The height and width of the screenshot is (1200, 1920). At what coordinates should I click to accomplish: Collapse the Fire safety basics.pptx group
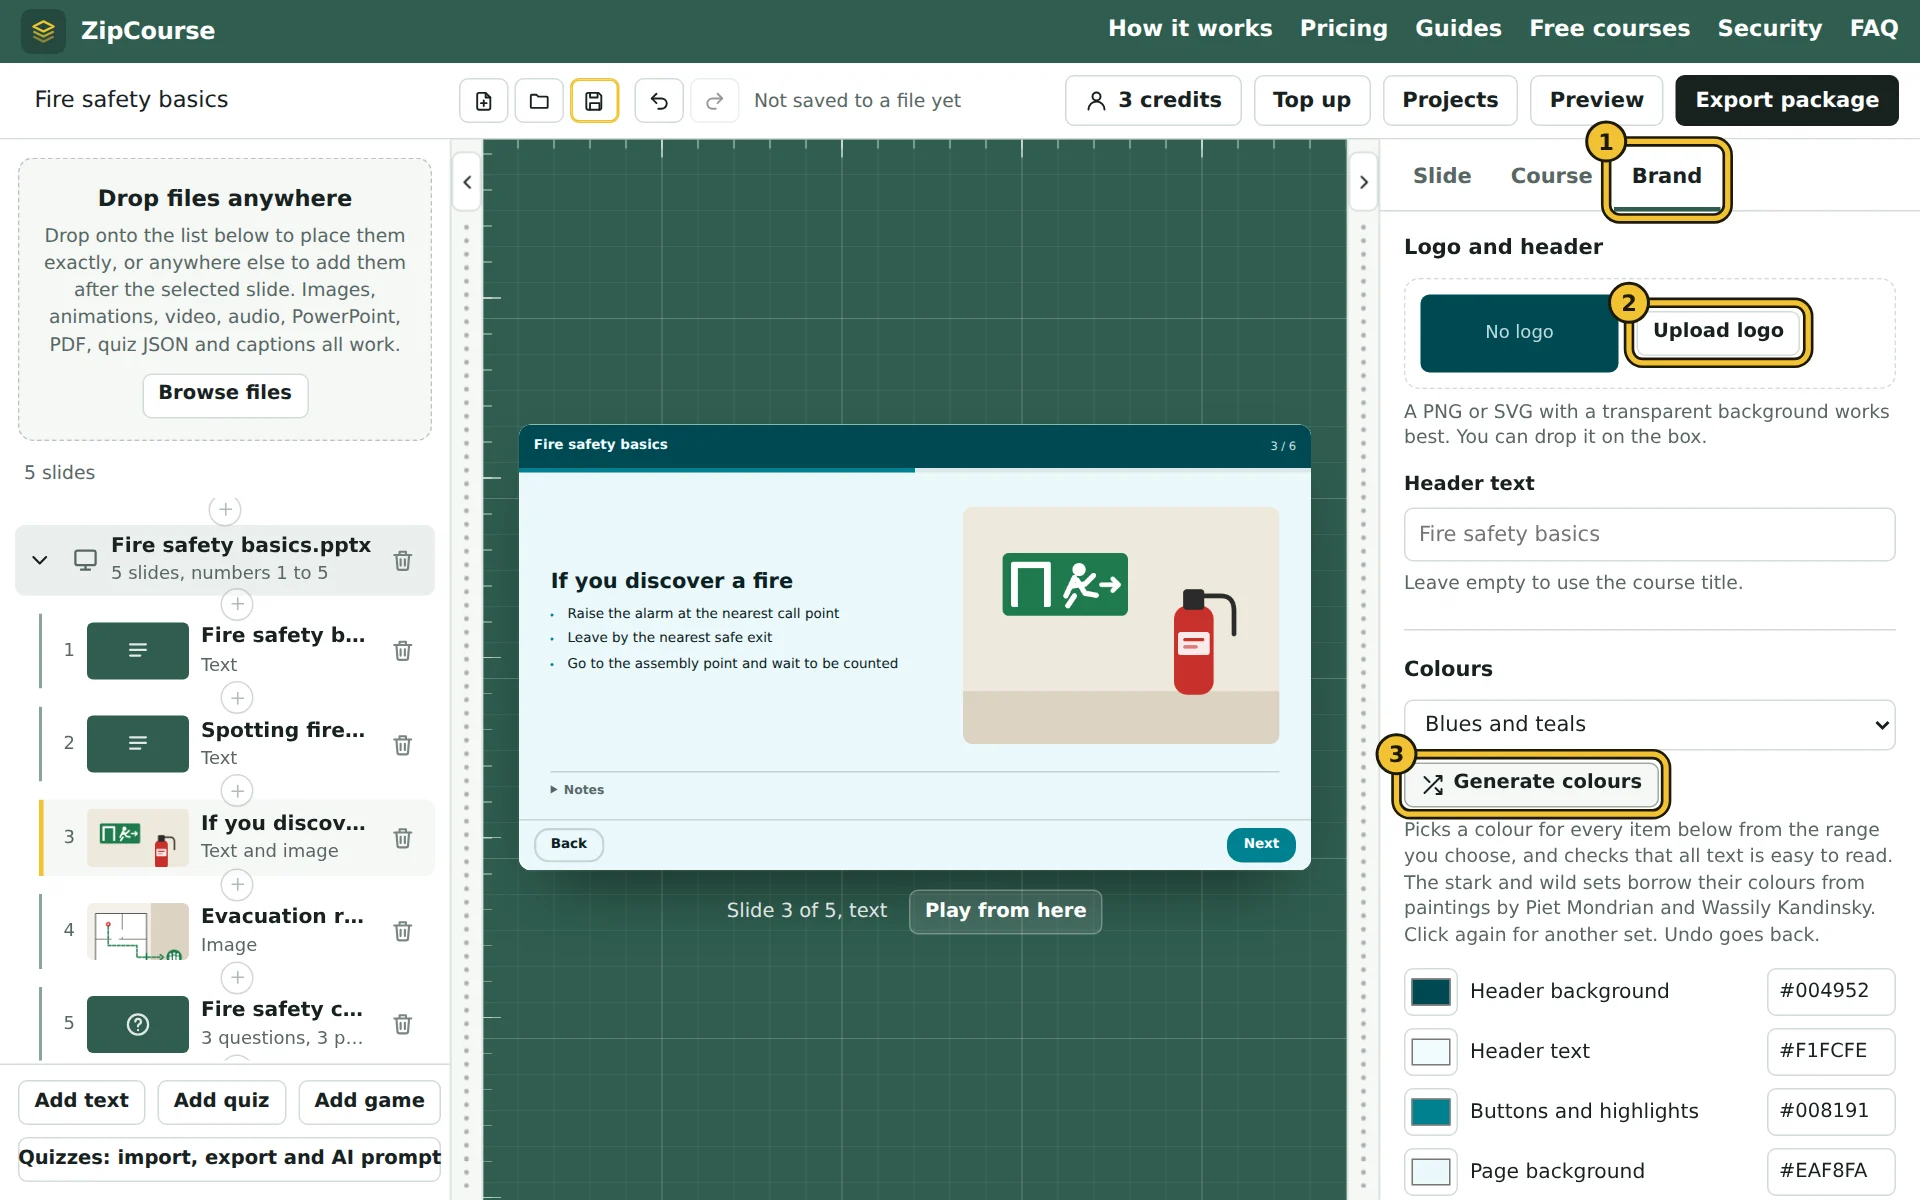(x=40, y=560)
